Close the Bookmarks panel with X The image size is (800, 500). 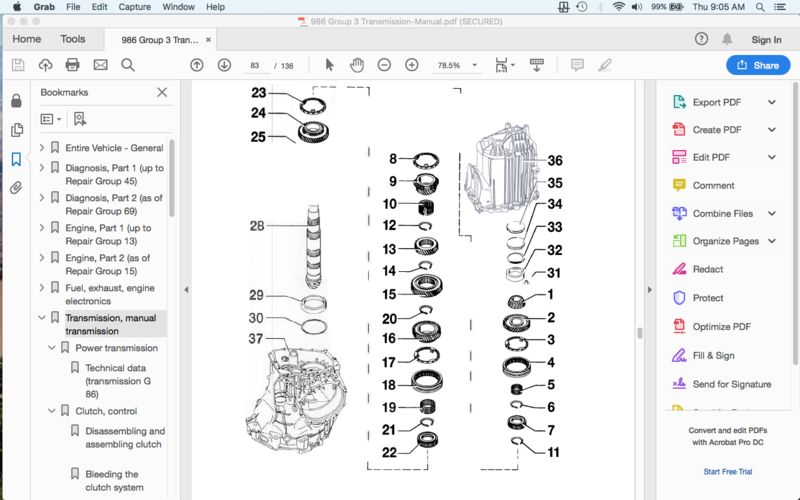[x=162, y=92]
